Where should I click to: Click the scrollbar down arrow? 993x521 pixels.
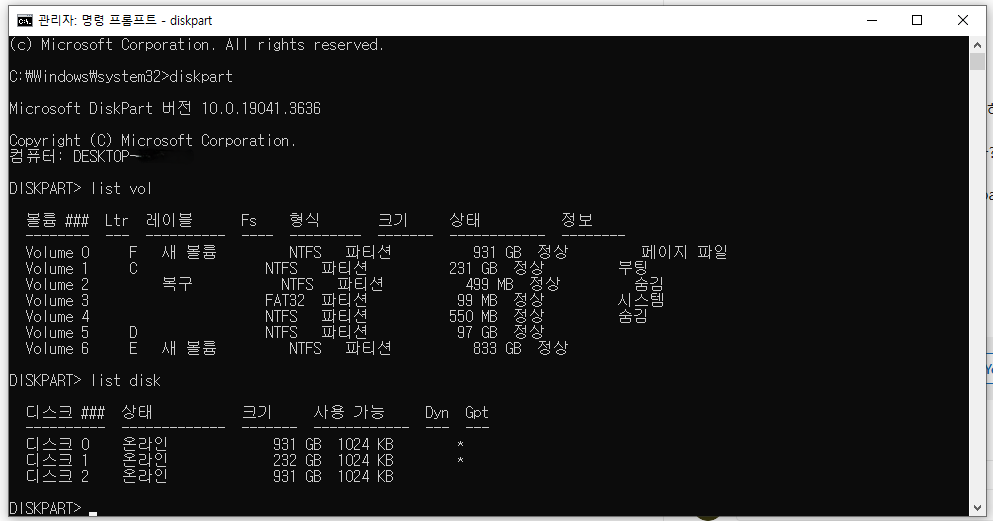click(x=977, y=508)
